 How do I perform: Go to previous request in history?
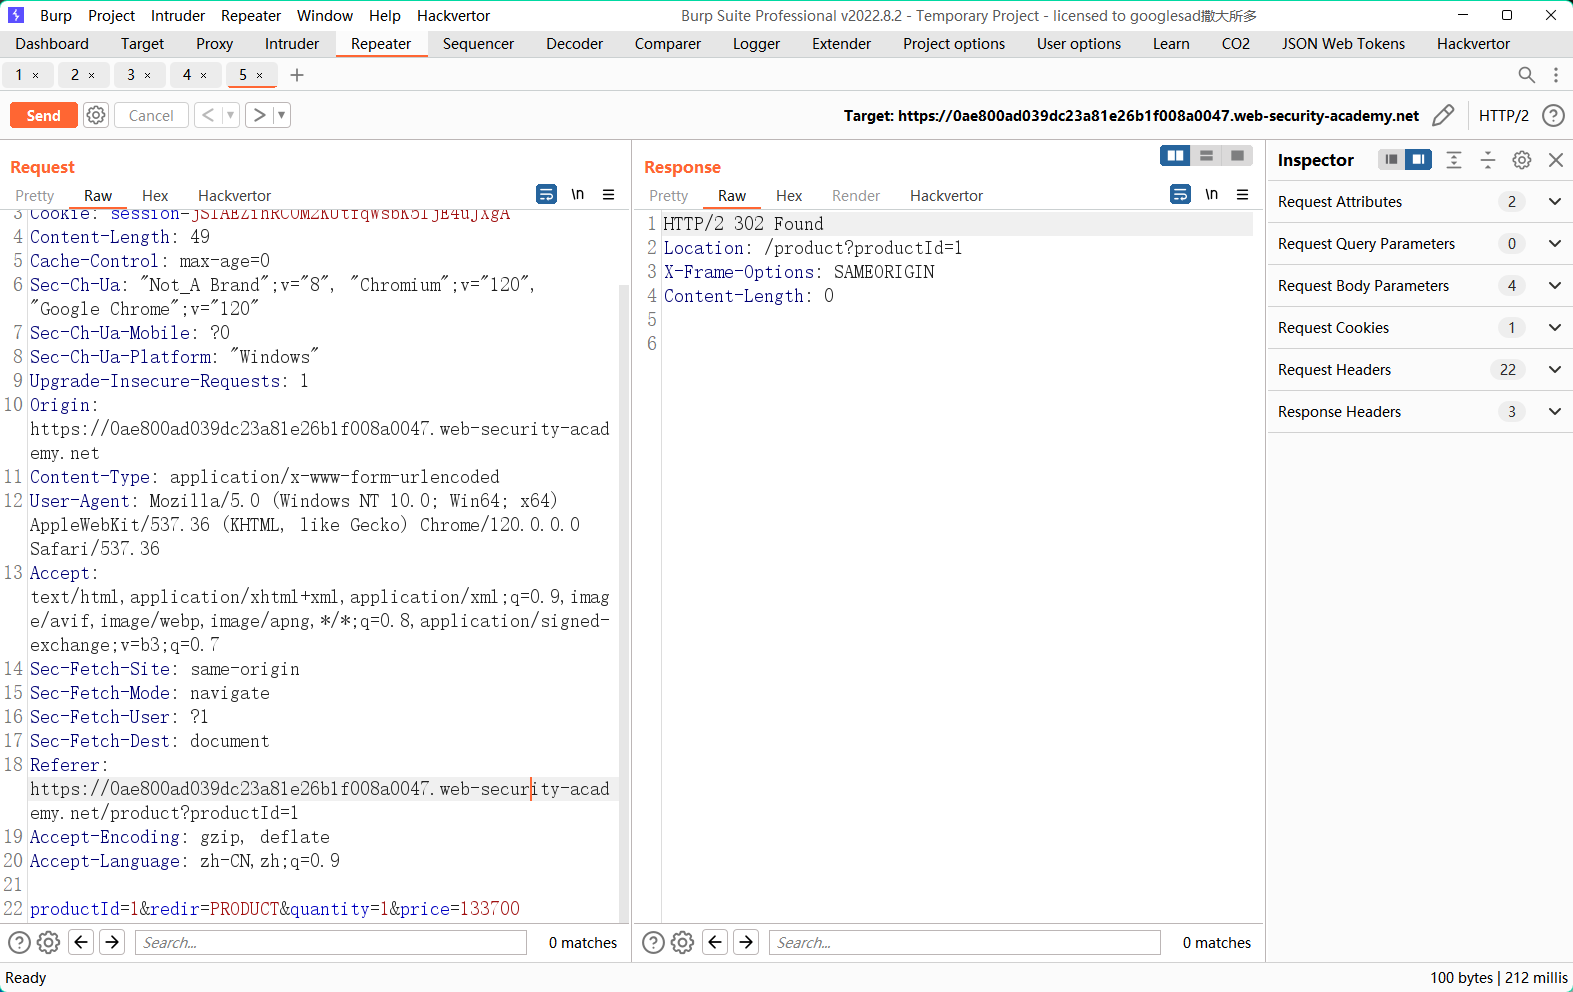[x=208, y=115]
